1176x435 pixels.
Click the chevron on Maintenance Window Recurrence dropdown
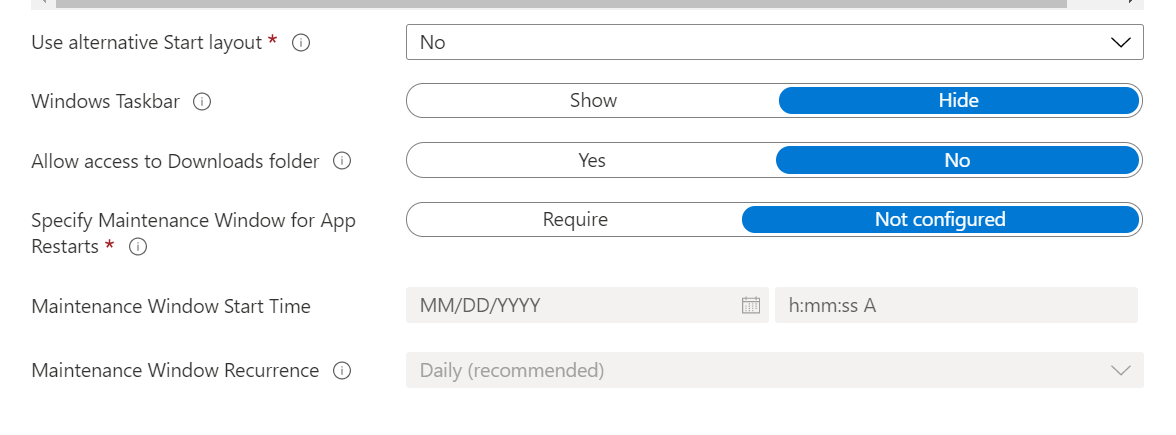click(x=1120, y=371)
